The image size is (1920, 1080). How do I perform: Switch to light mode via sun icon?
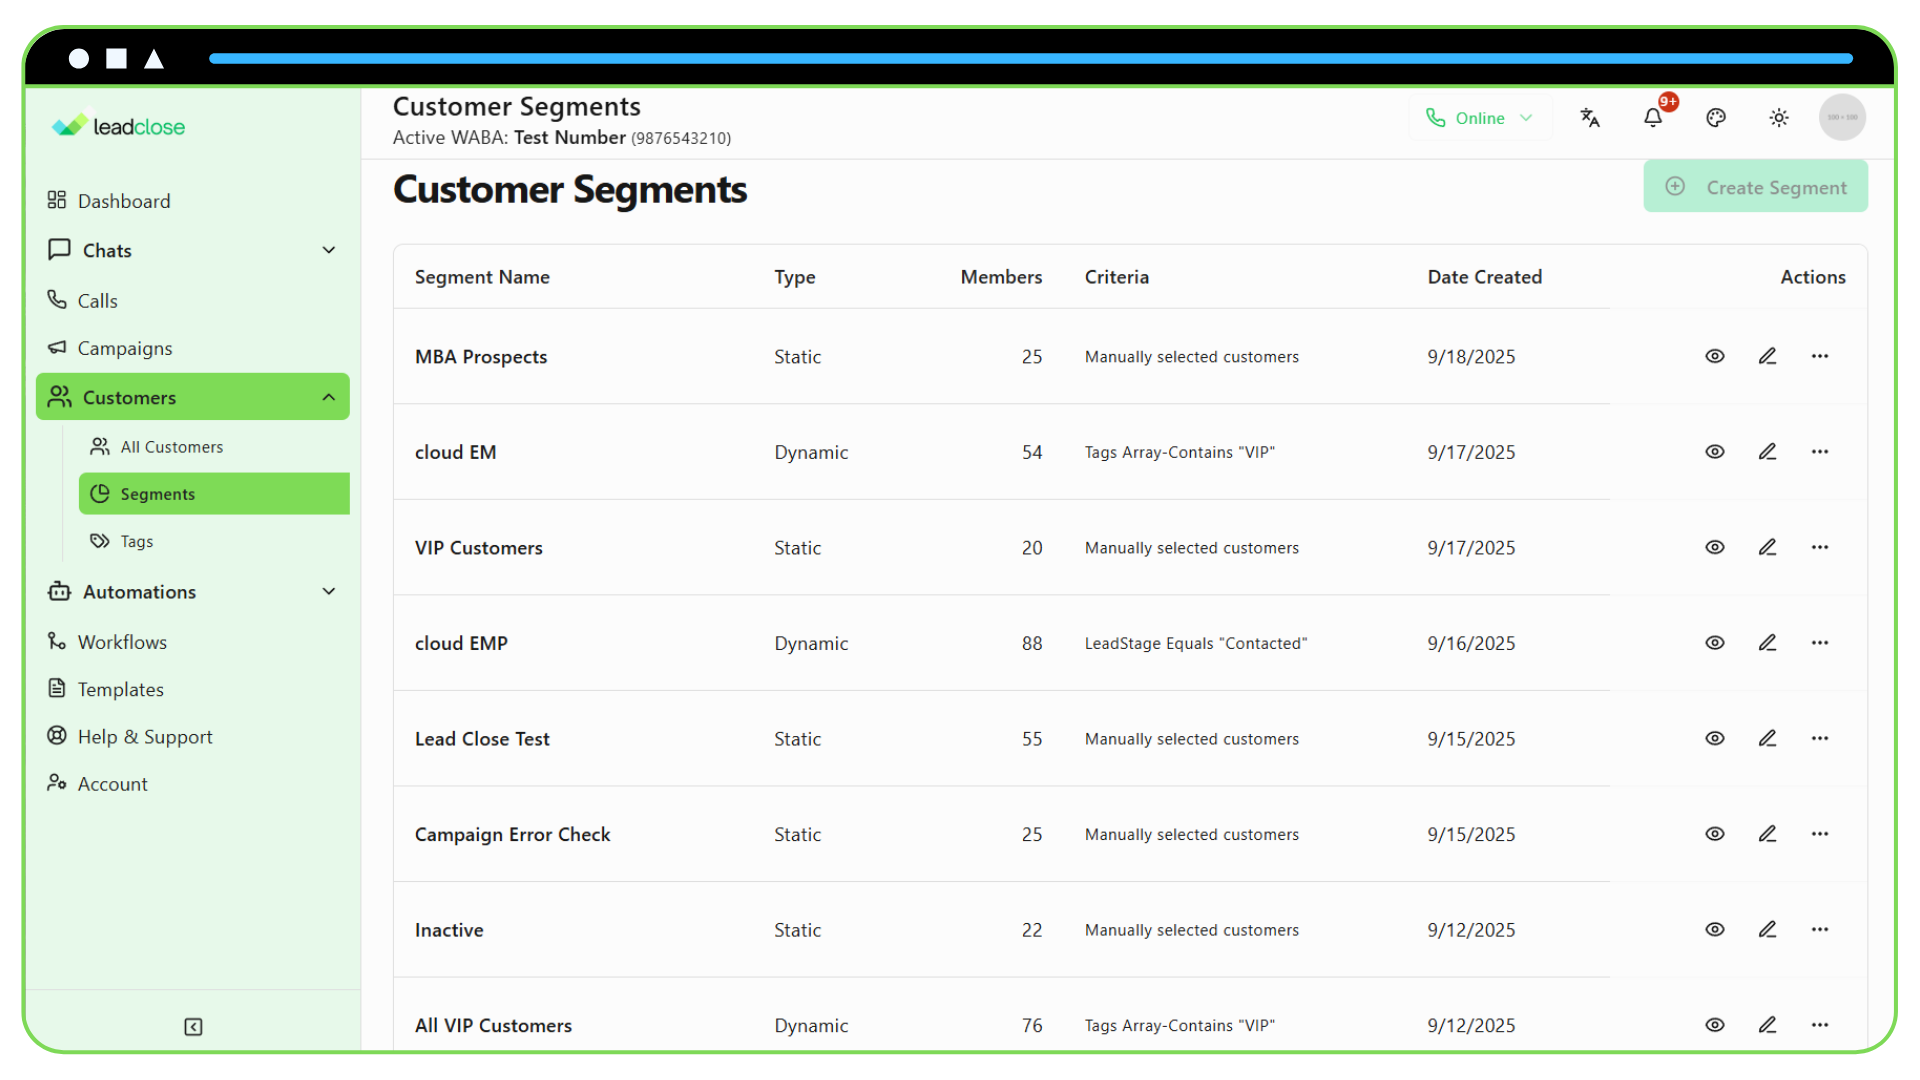tap(1779, 117)
